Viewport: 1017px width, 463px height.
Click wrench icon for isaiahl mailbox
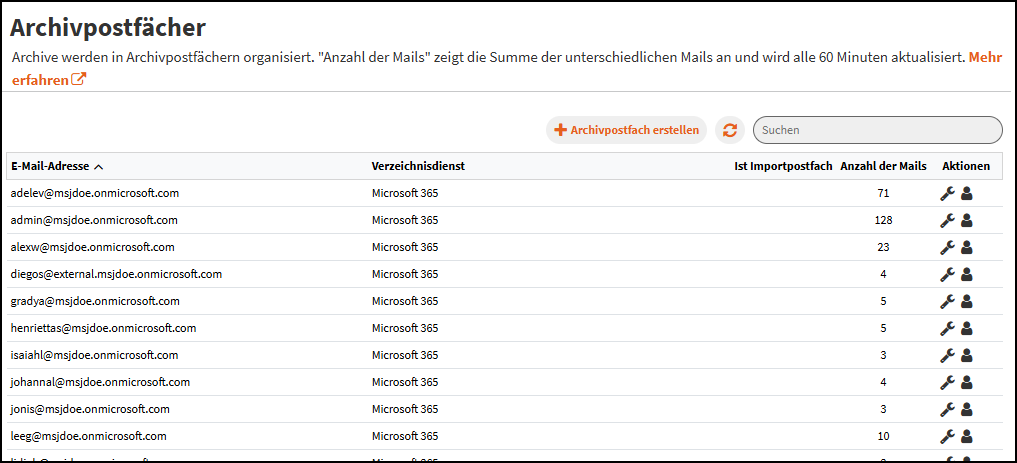coord(947,355)
